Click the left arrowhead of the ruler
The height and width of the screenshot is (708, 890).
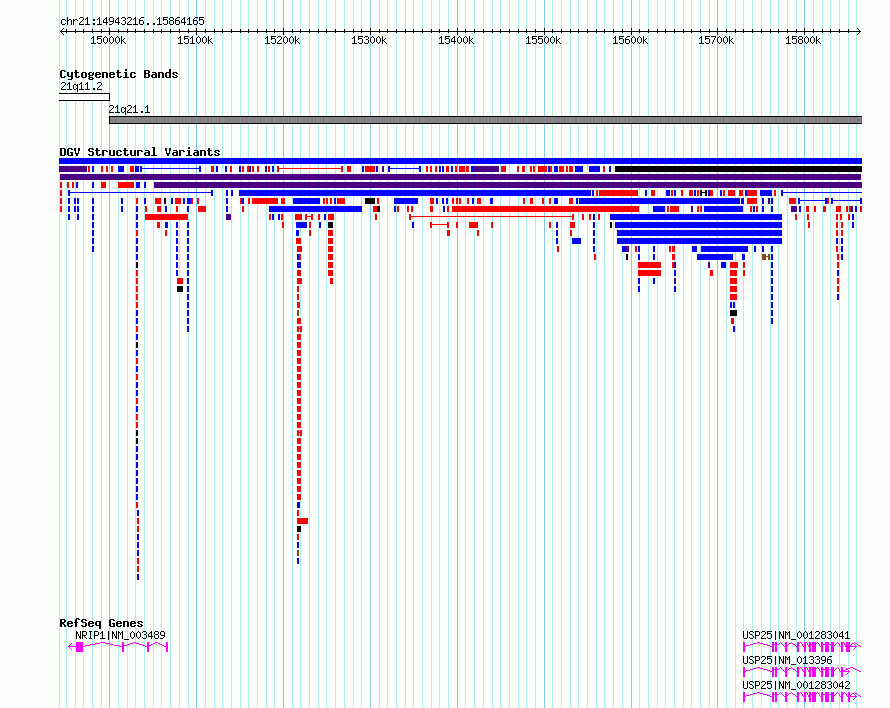[62, 31]
